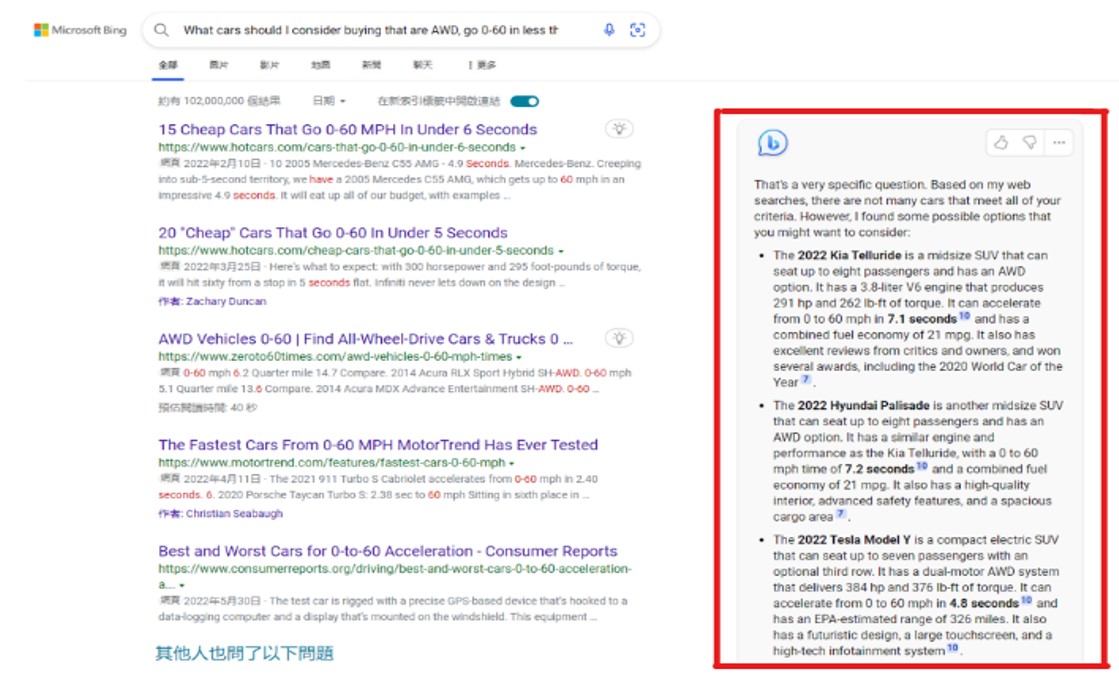Screen dimensions: 1119x678
Task: Click the zeroto60times.com URL
Action: click(335, 356)
